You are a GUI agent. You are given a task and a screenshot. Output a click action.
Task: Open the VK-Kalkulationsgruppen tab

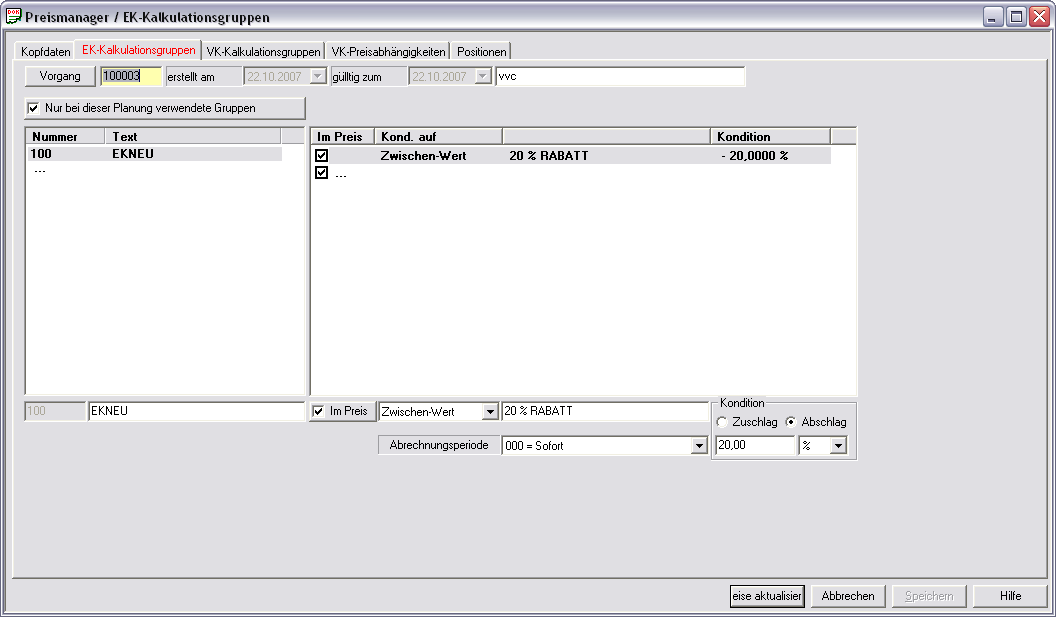(x=263, y=51)
